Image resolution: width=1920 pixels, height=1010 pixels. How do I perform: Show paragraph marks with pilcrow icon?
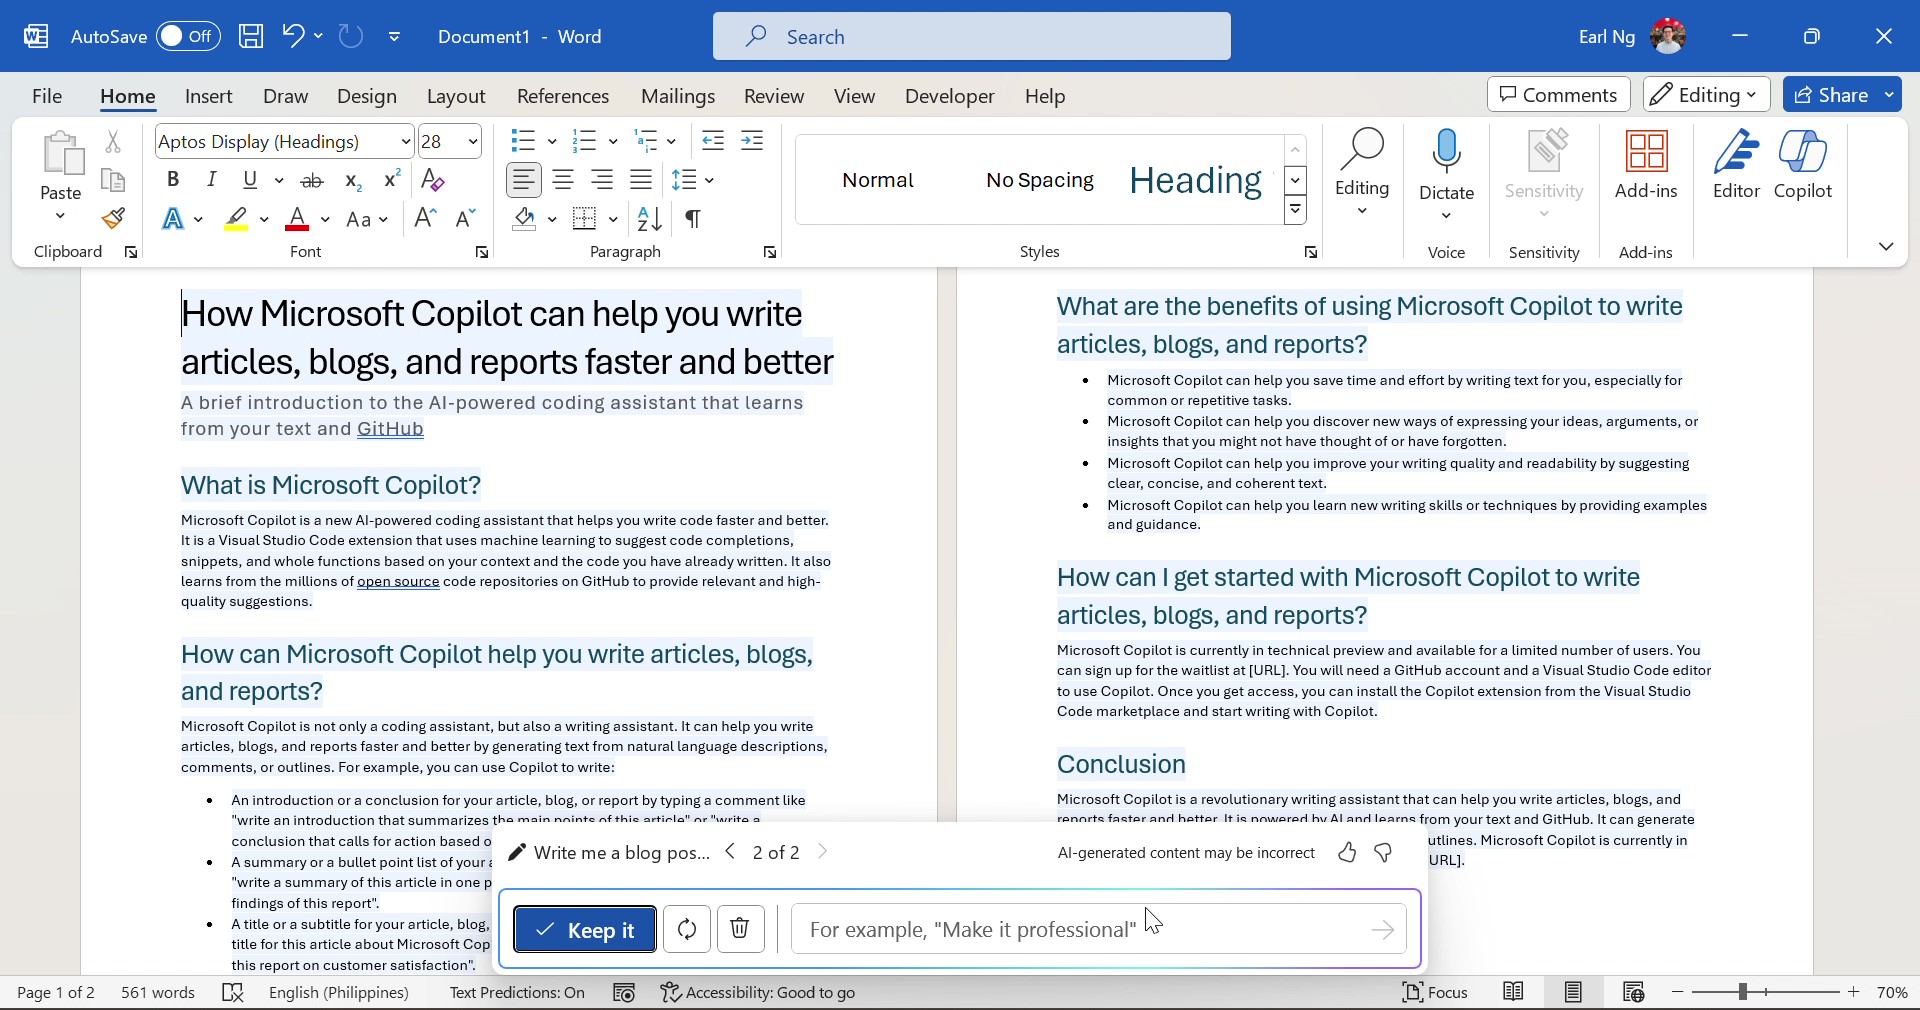tap(693, 219)
